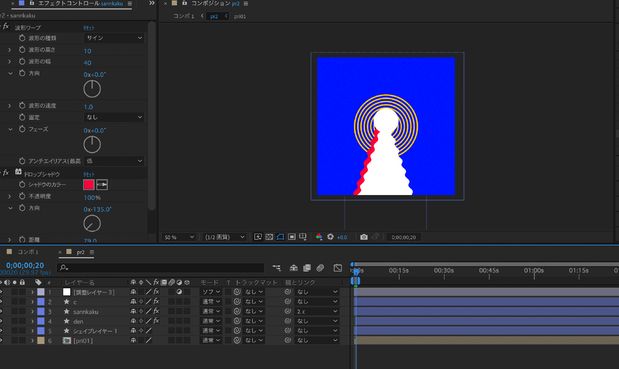Open the 50% magnification dropdown
The image size is (619, 369).
pyautogui.click(x=179, y=237)
